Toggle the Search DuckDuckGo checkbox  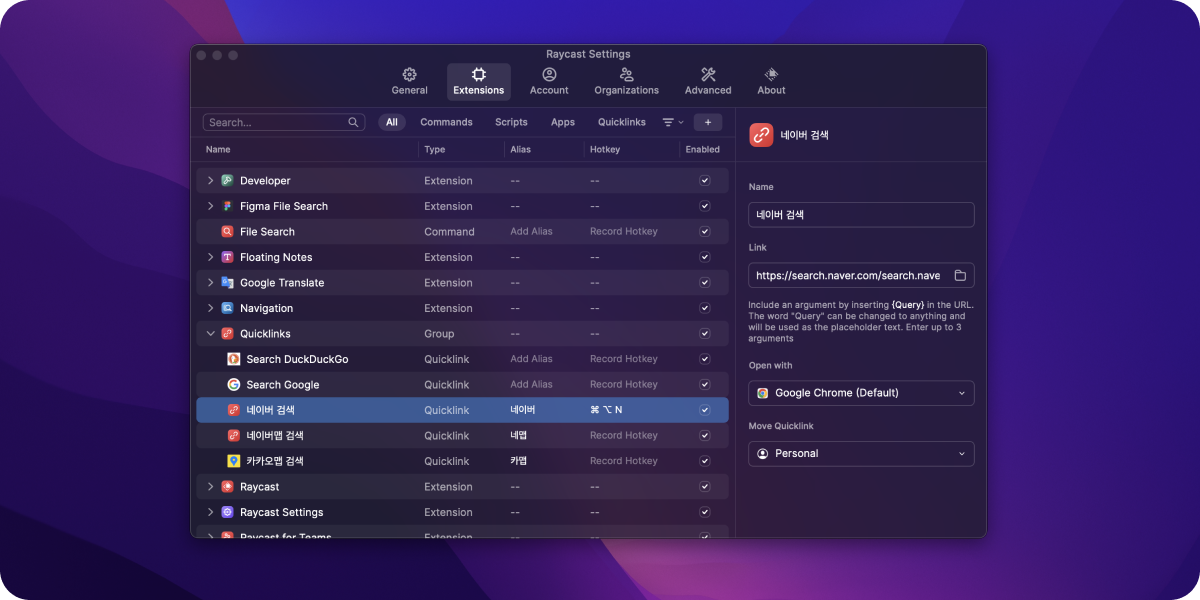704,359
